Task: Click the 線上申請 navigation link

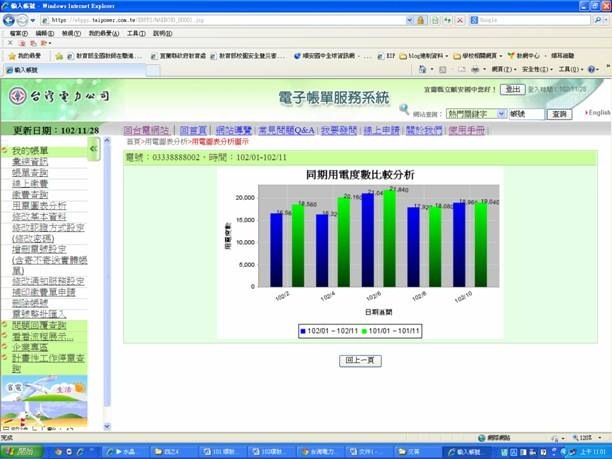Action: (381, 130)
